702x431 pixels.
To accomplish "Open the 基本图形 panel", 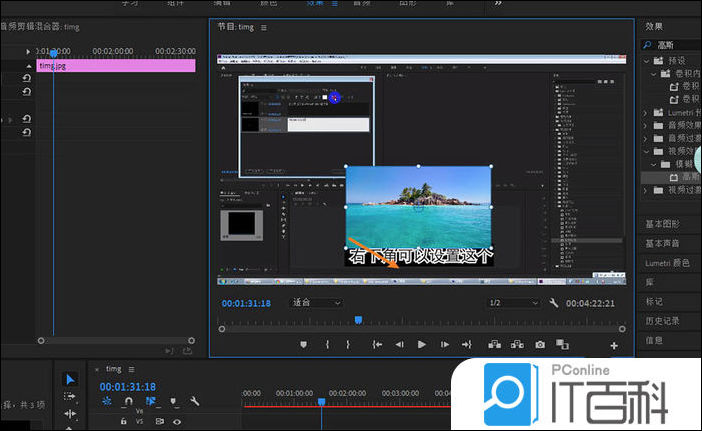I will 662,224.
